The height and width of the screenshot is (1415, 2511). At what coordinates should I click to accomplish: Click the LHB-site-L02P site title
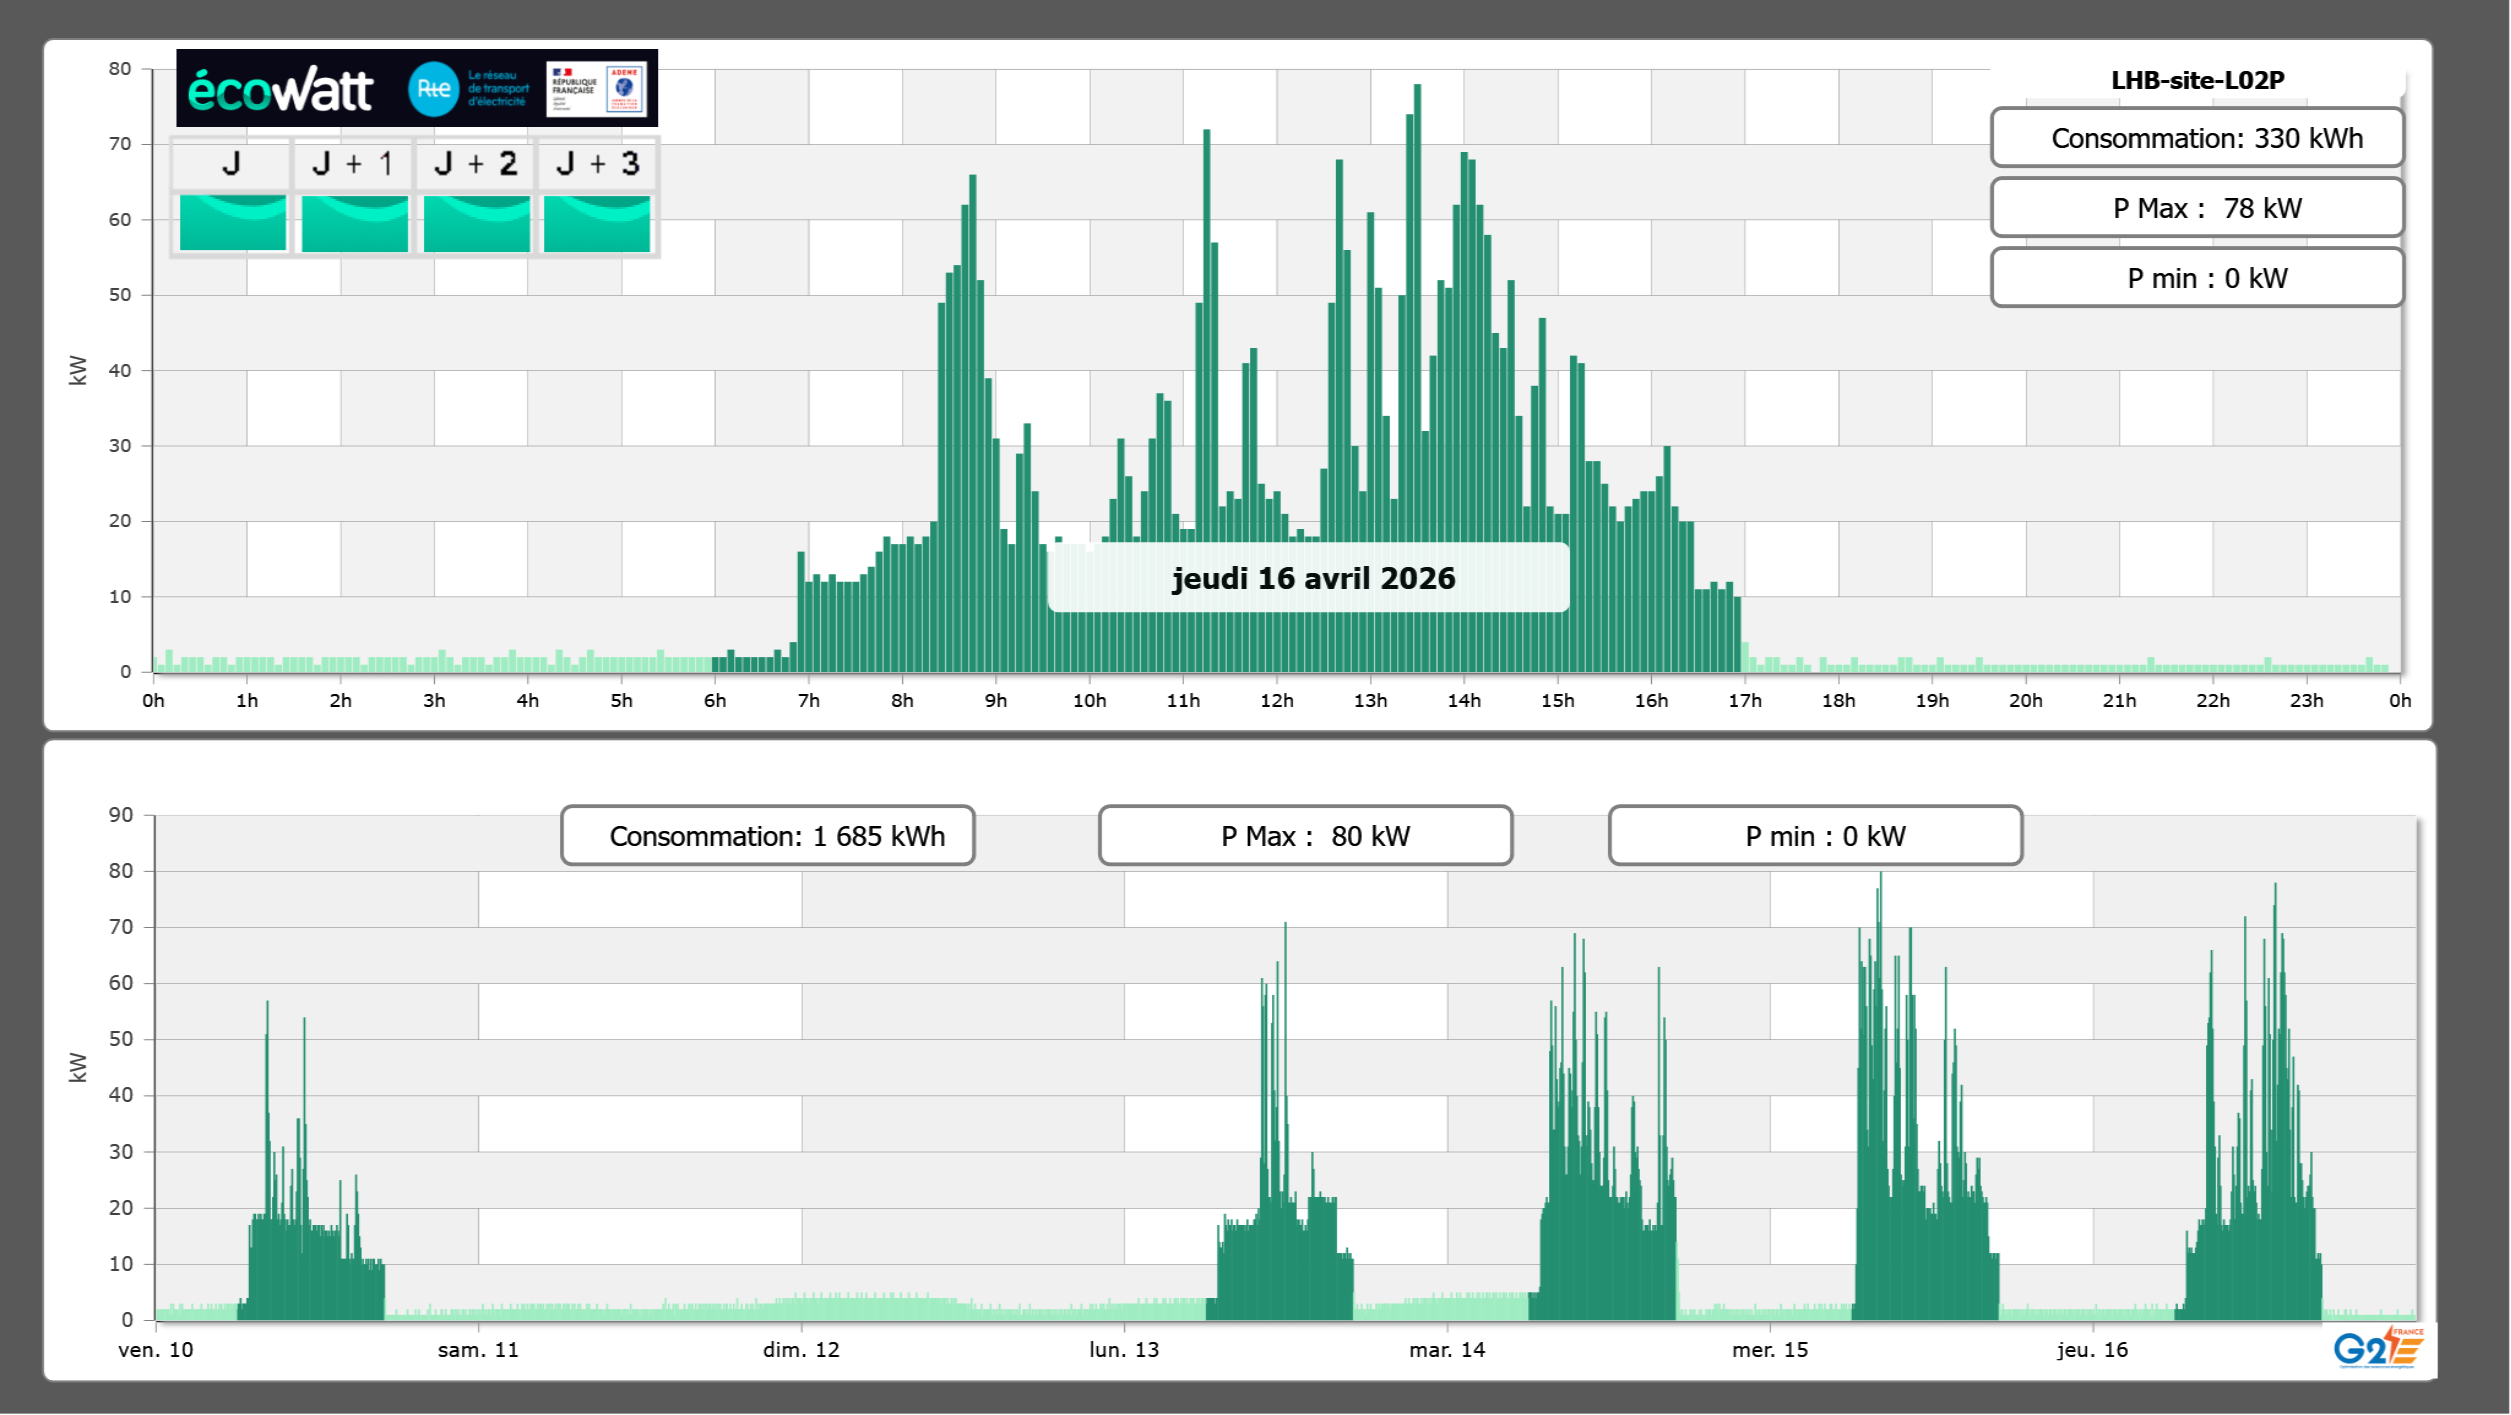tap(2197, 80)
